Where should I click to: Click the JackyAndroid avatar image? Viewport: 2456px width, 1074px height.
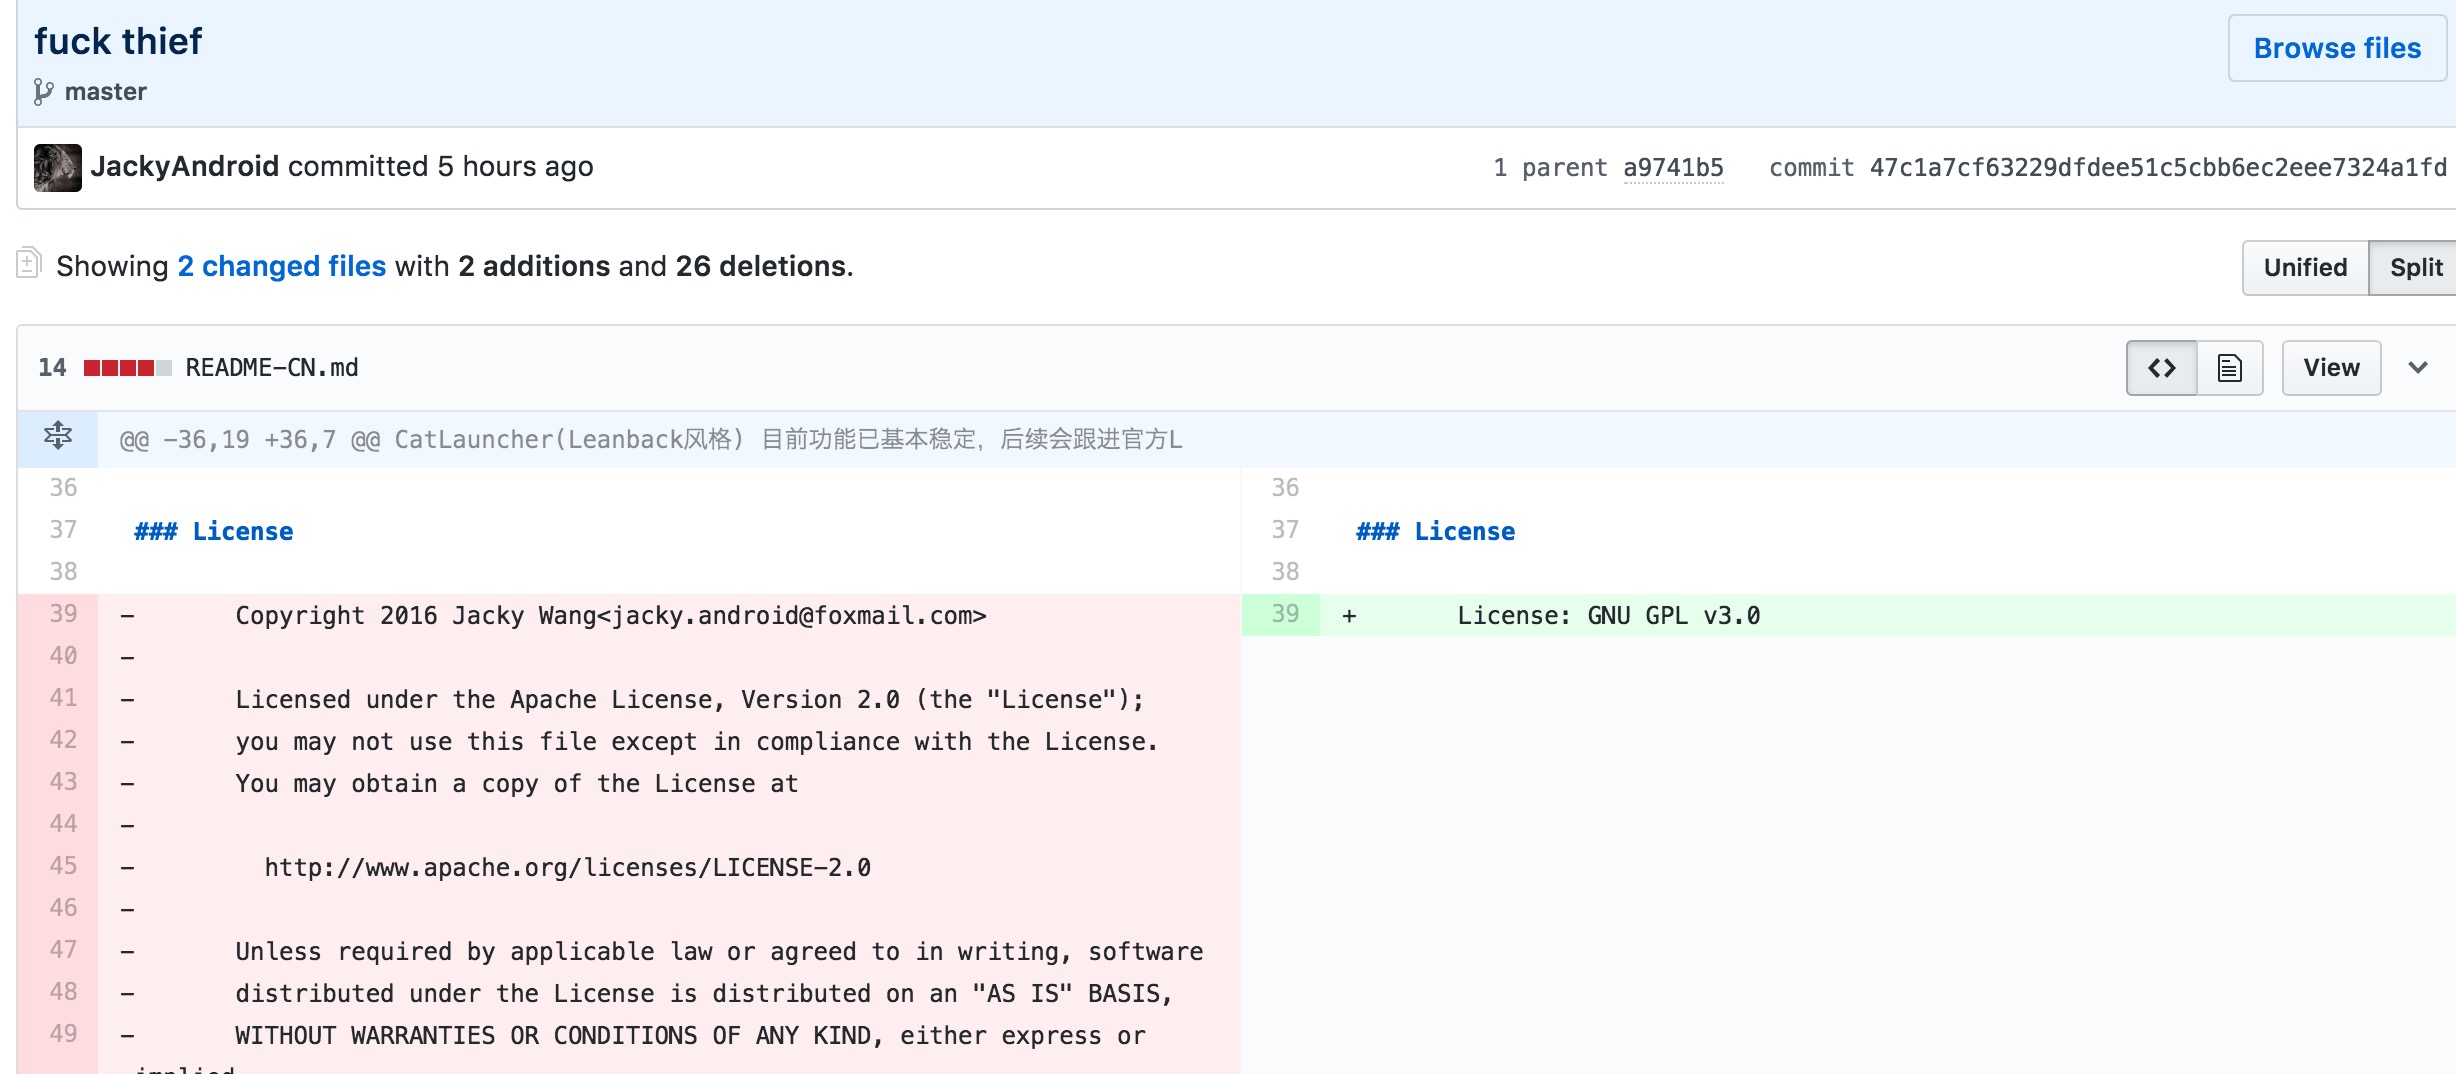pyautogui.click(x=57, y=167)
